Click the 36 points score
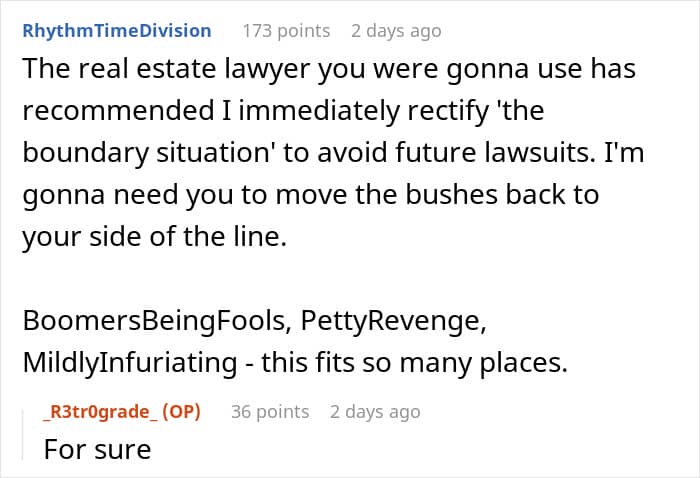The height and width of the screenshot is (478, 700). [x=270, y=411]
